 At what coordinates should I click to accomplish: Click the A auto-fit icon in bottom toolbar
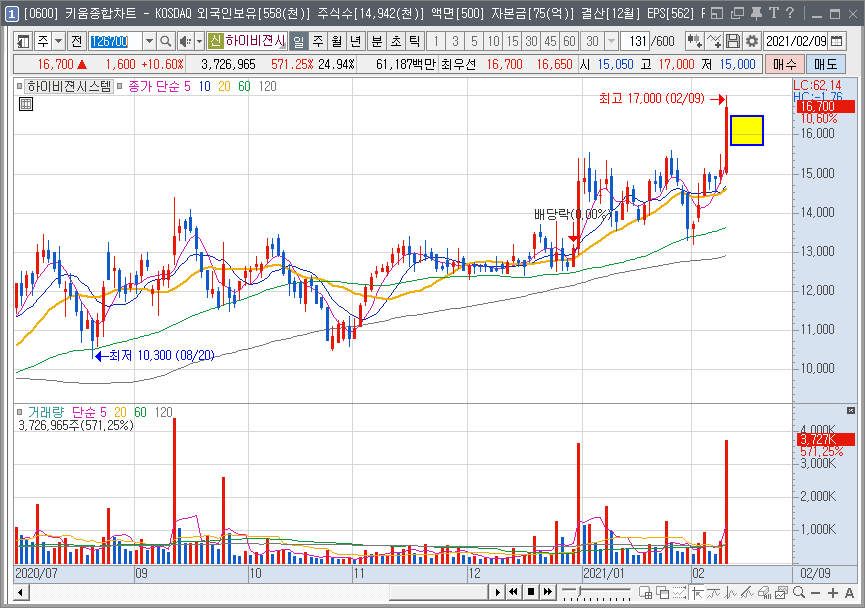[850, 593]
